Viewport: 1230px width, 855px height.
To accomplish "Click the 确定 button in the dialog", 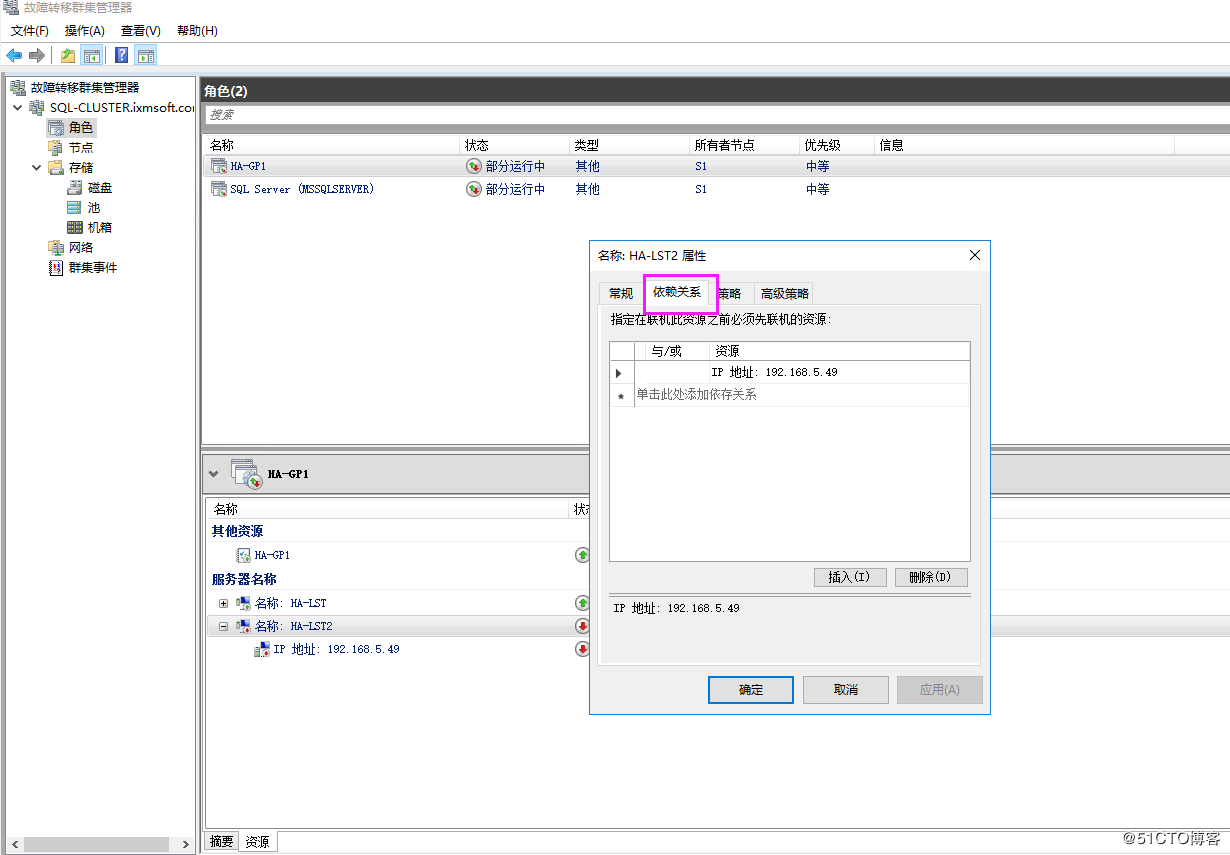I will (x=750, y=689).
